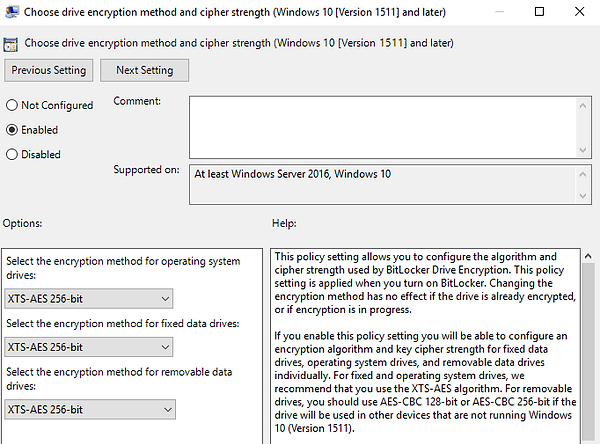This screenshot has height=444, width=600.
Task: Click the Help pane scrollbar thumb
Action: coord(588,352)
